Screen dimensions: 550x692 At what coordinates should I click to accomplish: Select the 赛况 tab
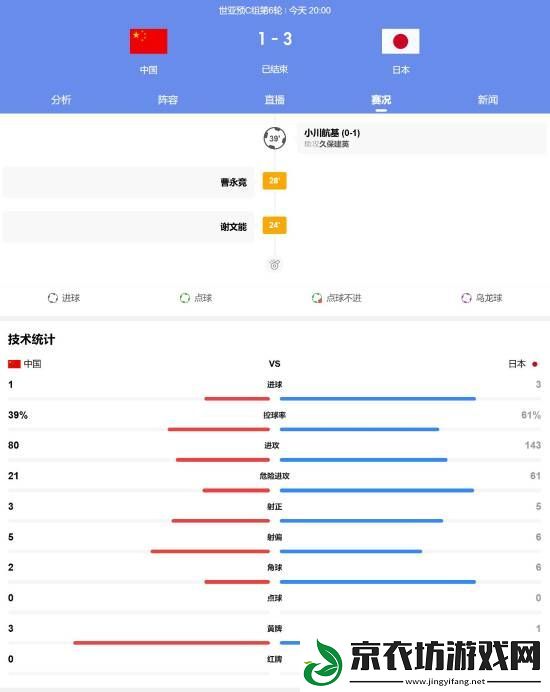[x=381, y=100]
